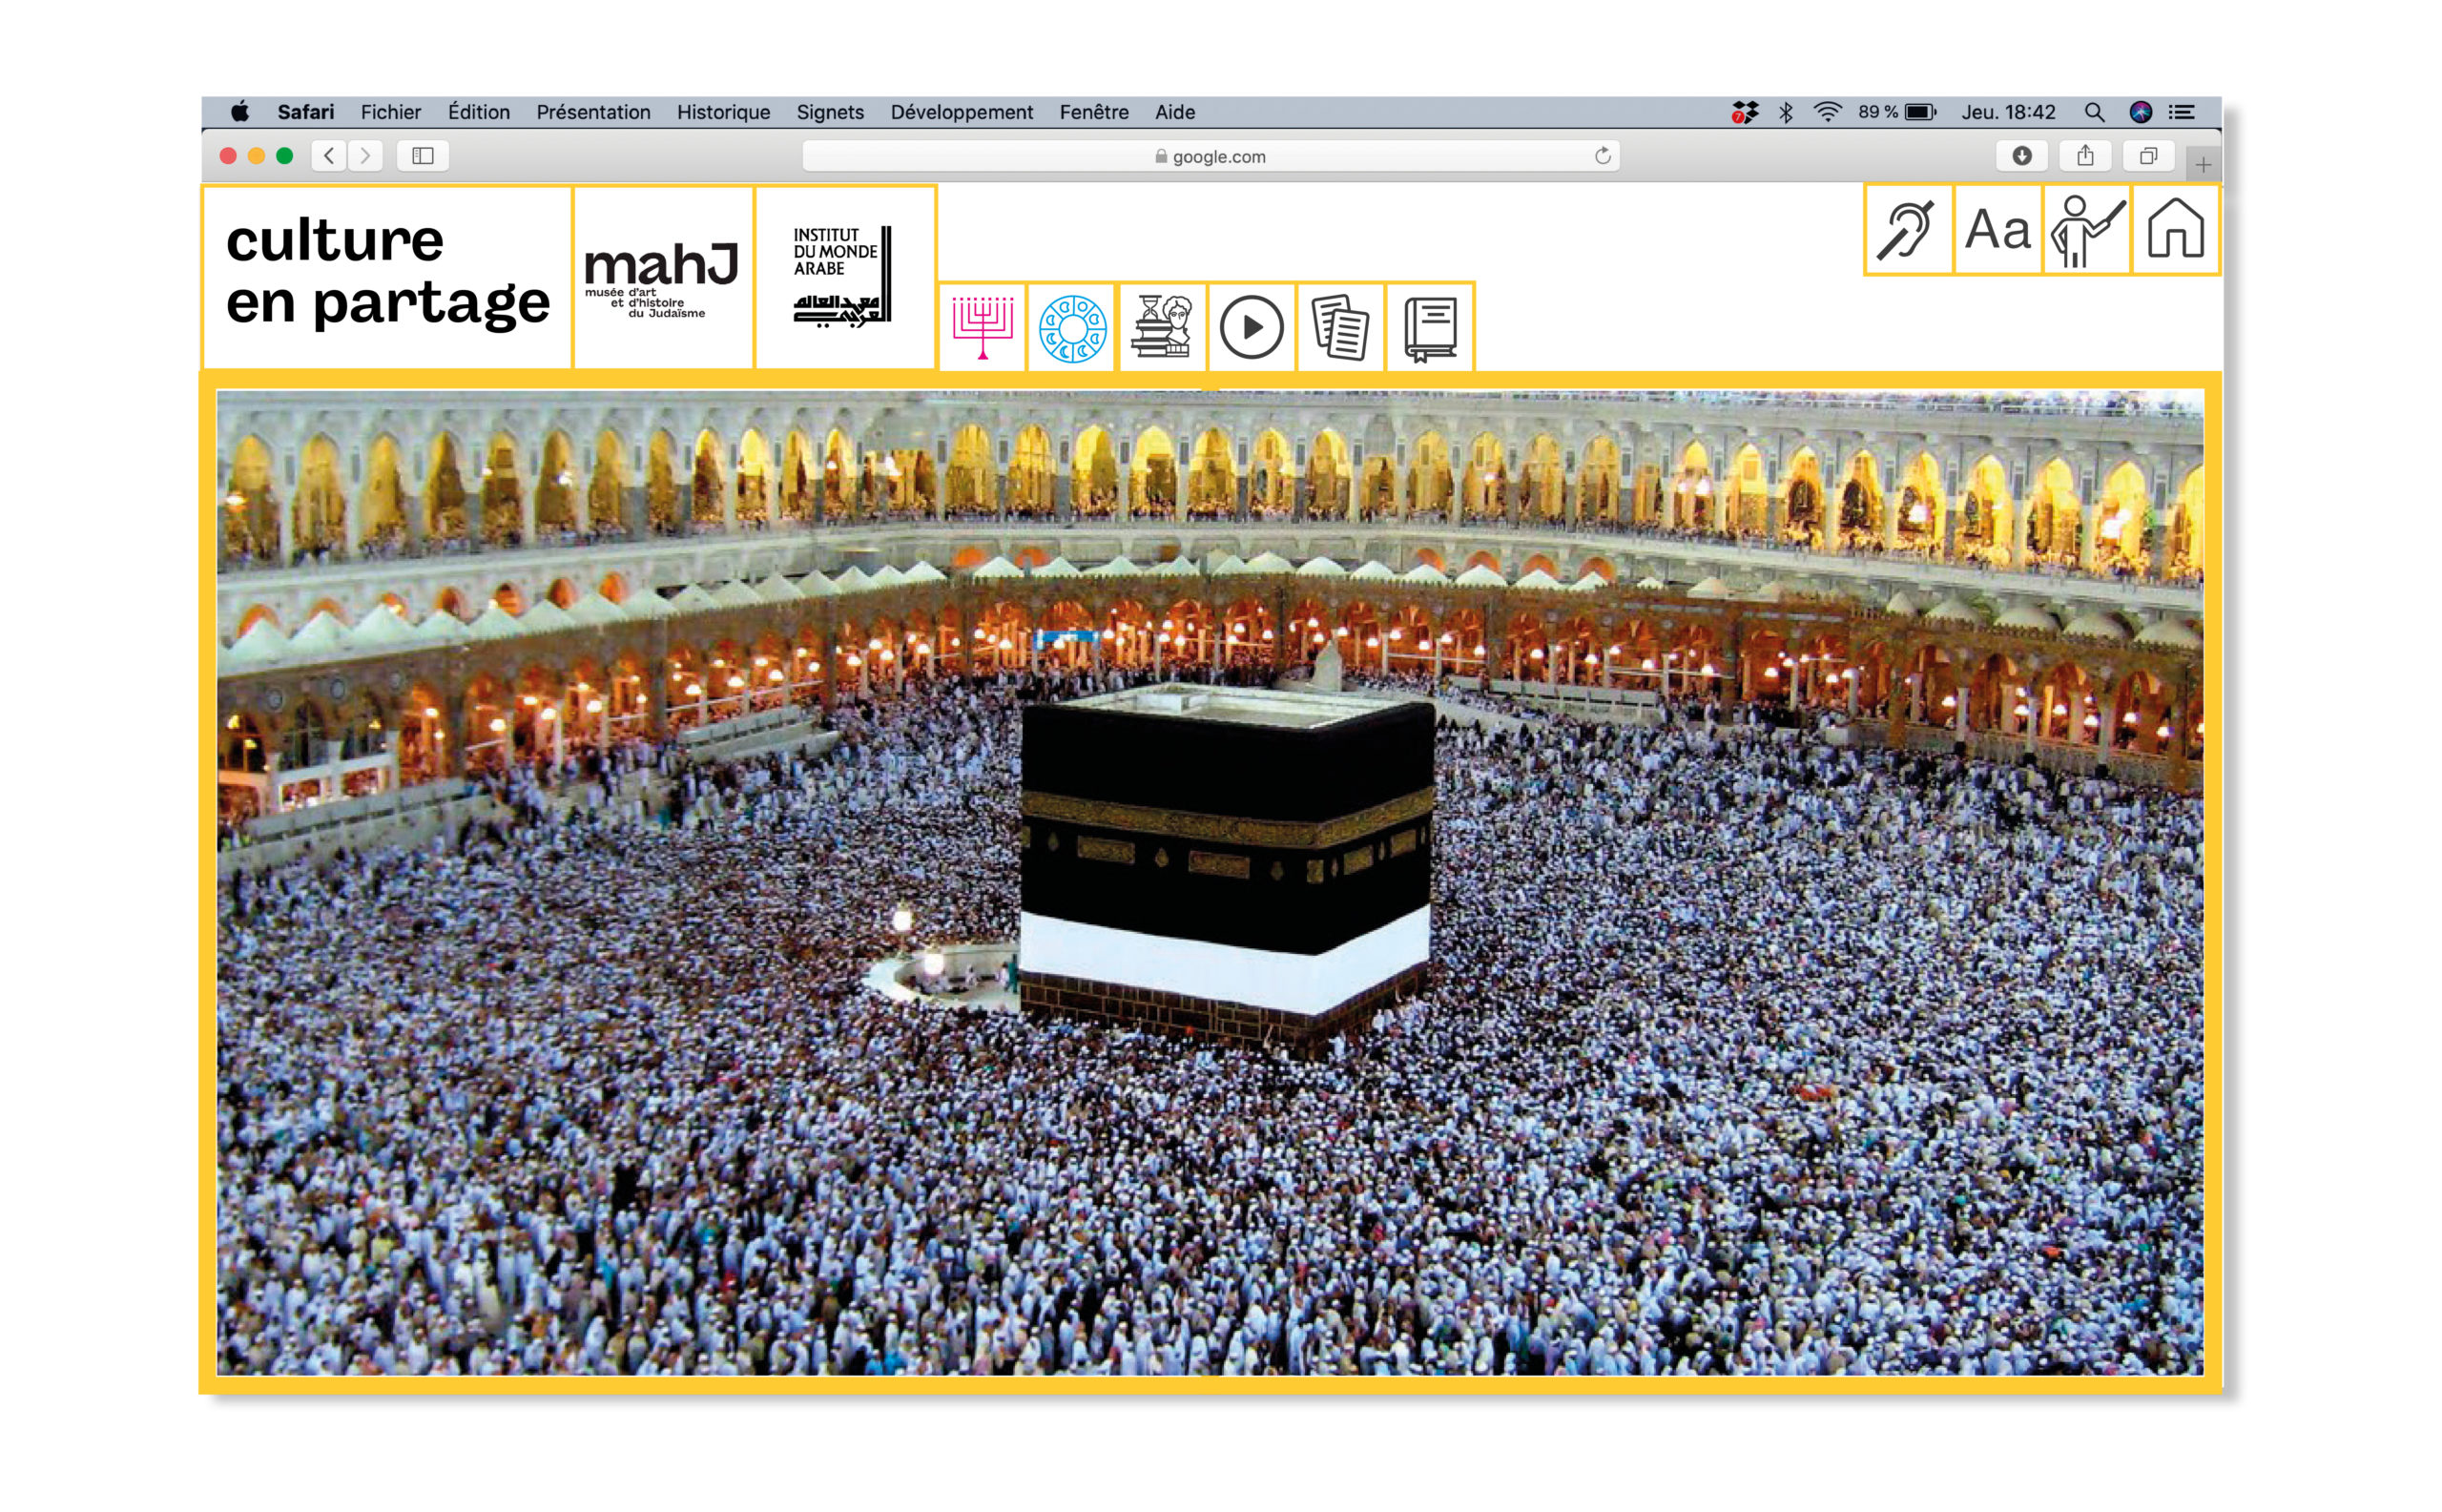Open the stacked documents icon

pyautogui.click(x=1340, y=327)
